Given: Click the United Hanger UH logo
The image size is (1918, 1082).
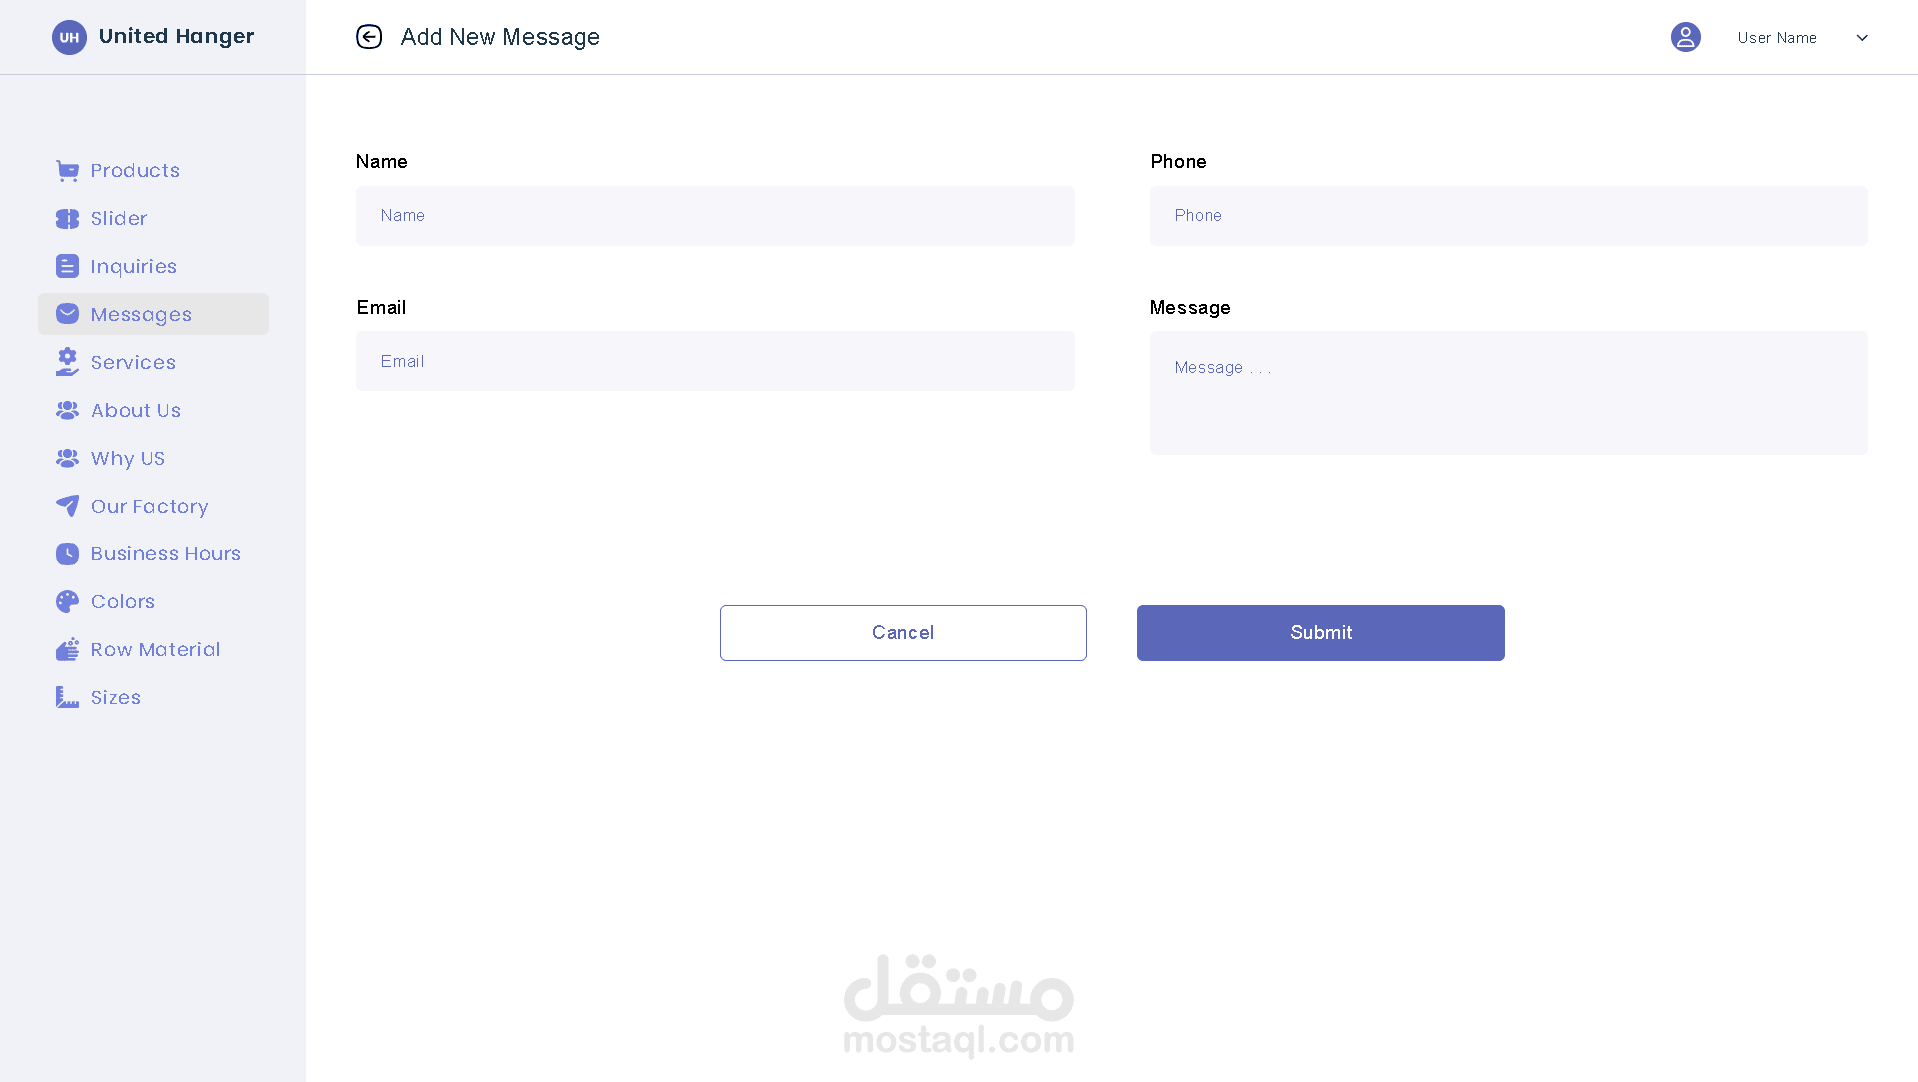Looking at the screenshot, I should (x=69, y=37).
